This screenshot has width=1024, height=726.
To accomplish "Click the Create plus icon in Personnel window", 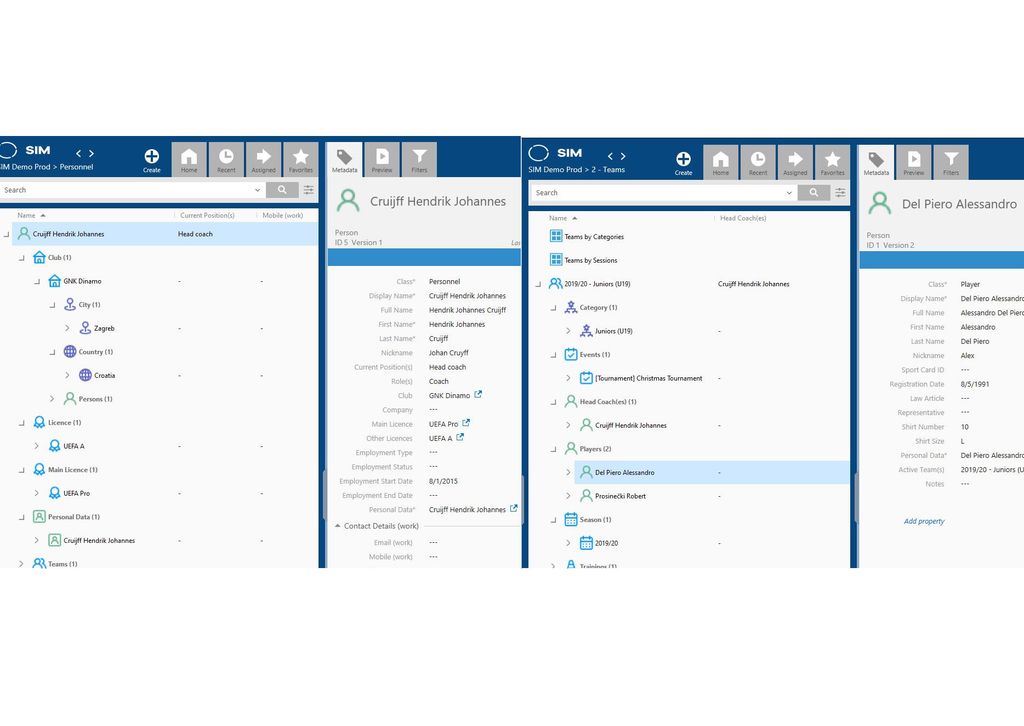I will click(x=151, y=157).
